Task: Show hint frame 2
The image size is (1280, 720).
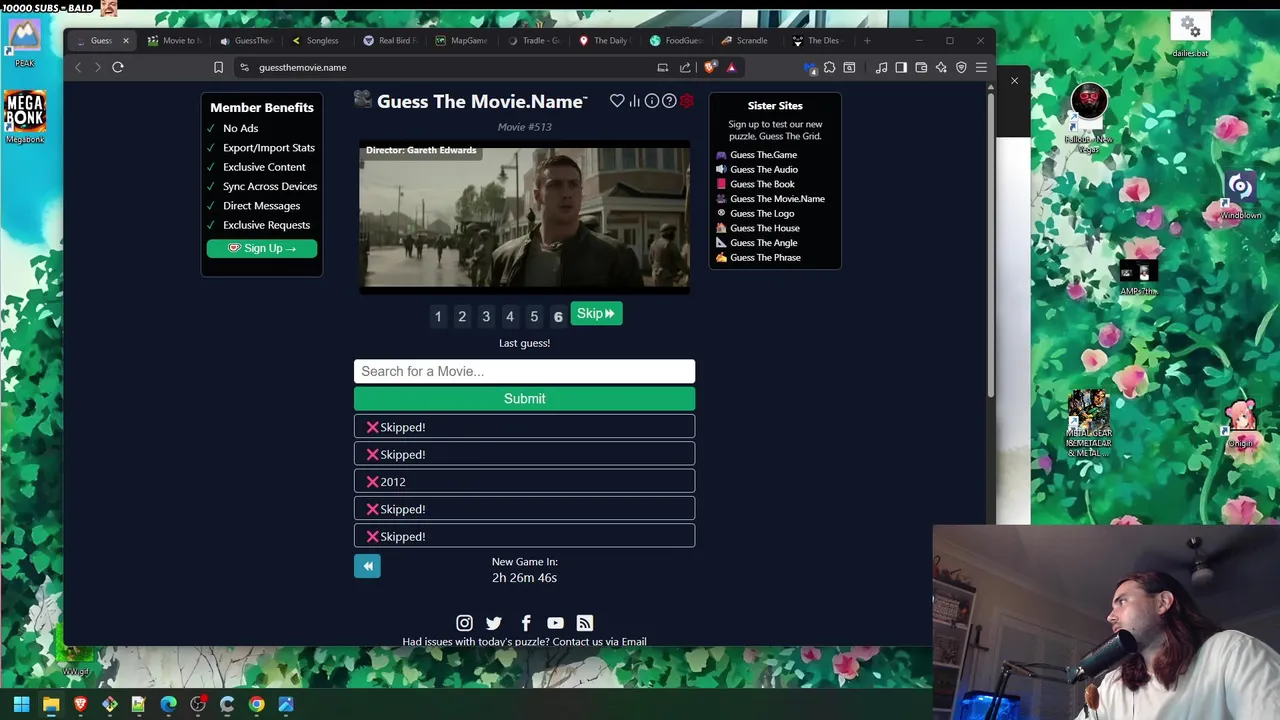Action: point(462,317)
